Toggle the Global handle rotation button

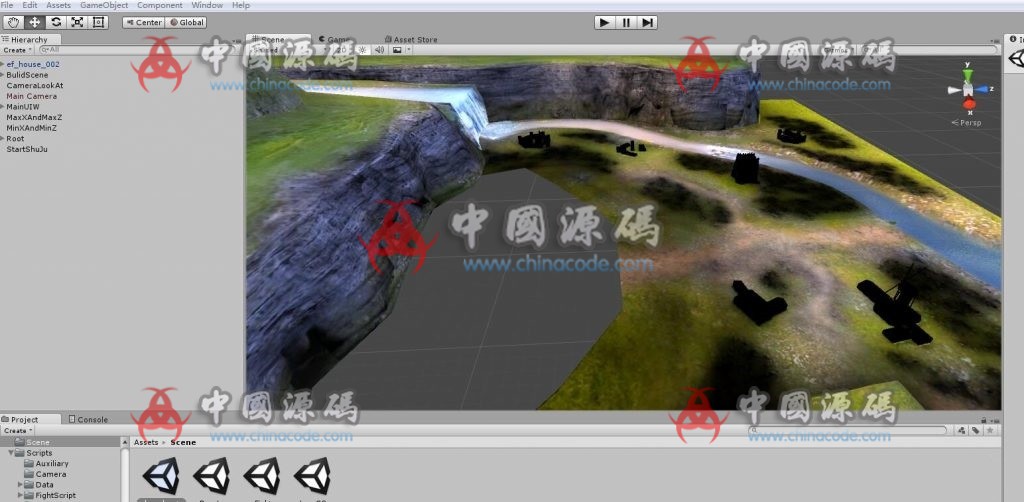coord(186,22)
